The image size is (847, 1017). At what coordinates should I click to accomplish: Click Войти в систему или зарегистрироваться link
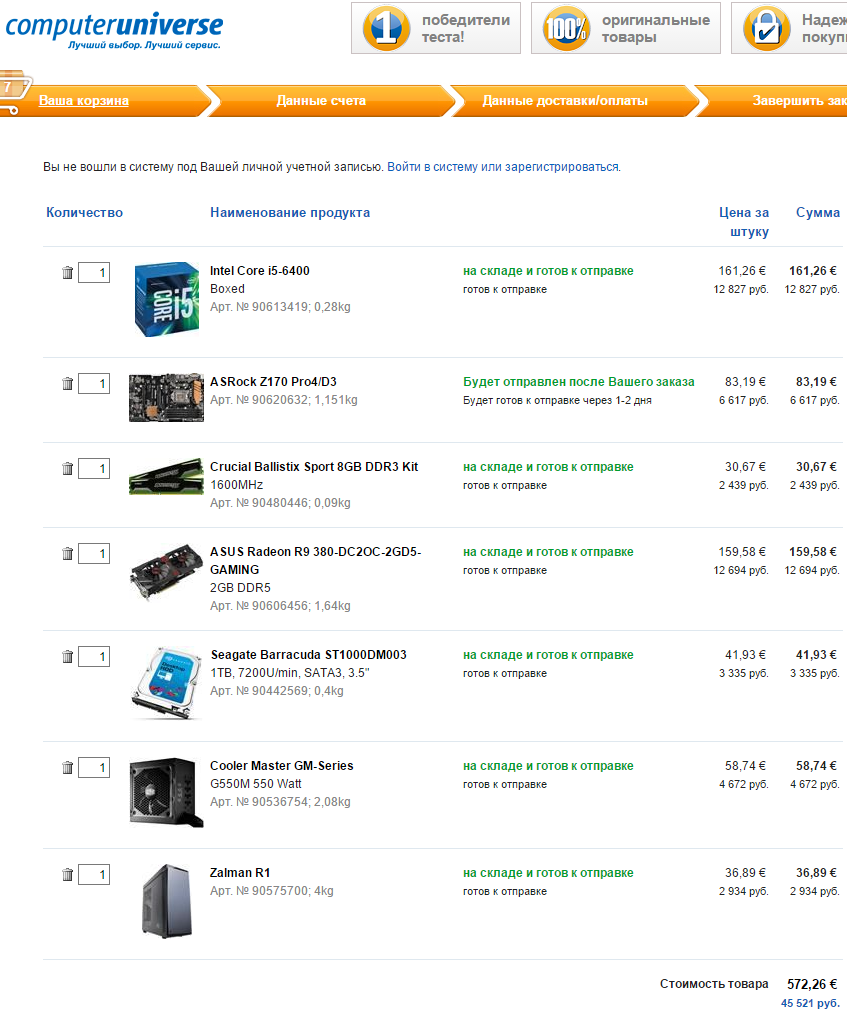point(503,167)
